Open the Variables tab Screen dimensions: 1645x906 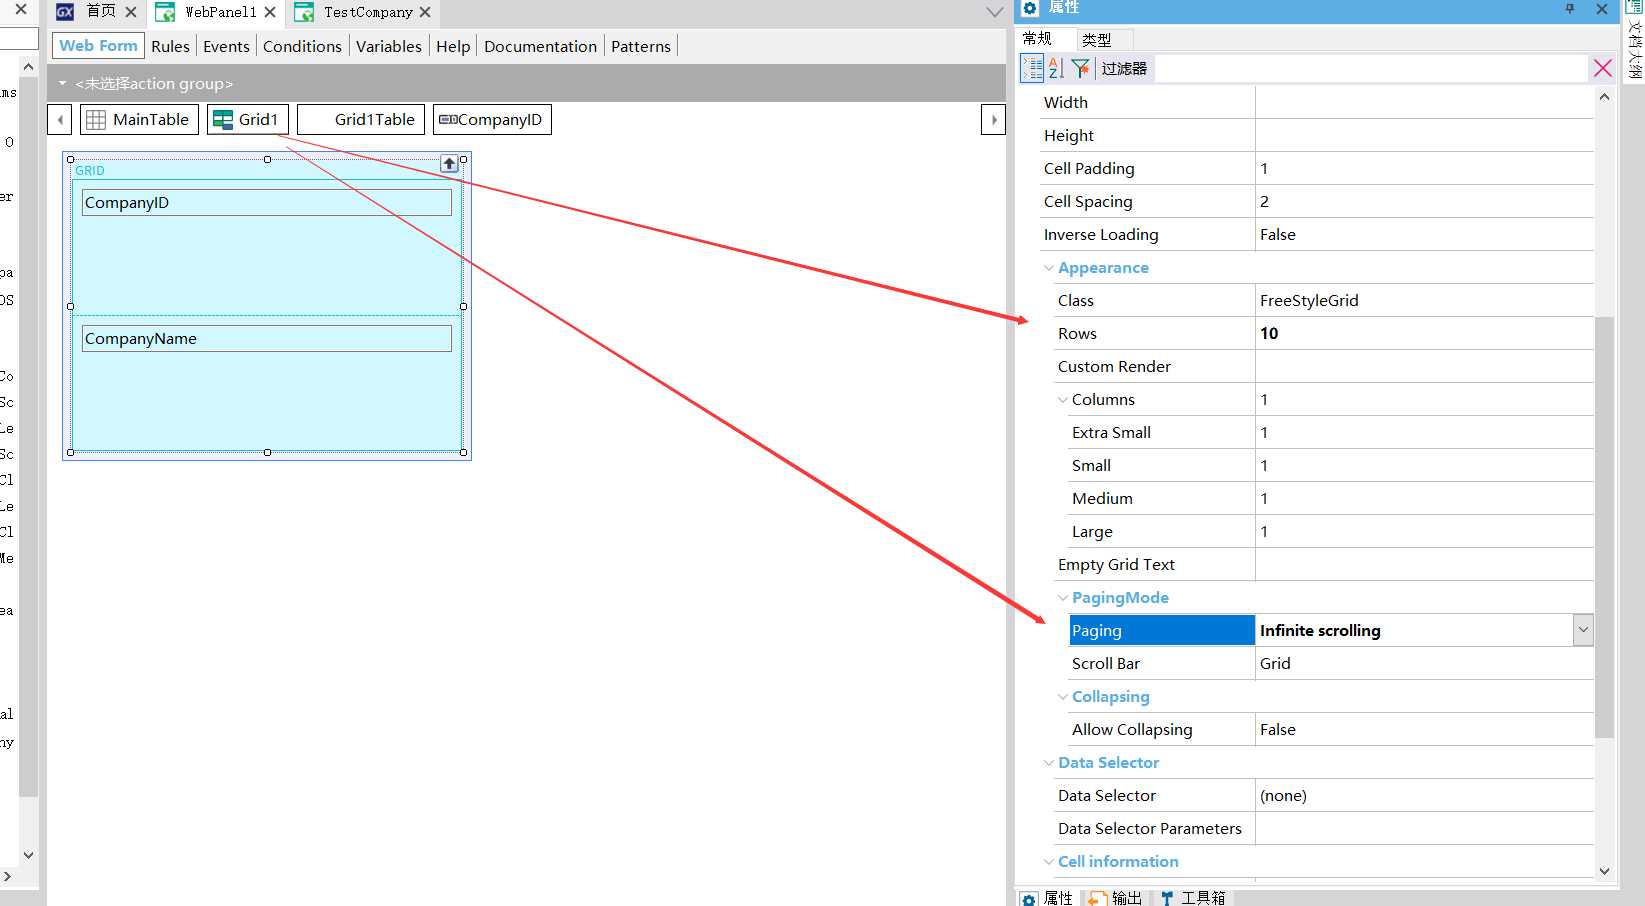click(x=389, y=46)
